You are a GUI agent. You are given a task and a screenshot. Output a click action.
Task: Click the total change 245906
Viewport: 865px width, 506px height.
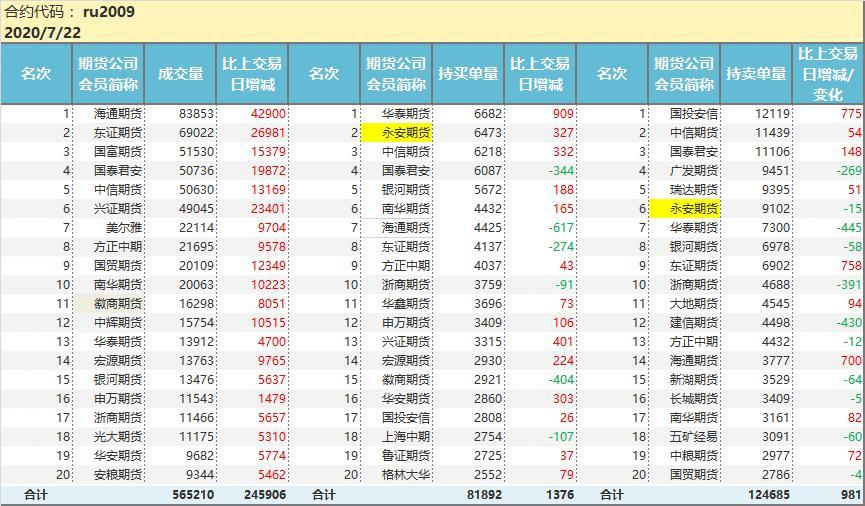[265, 494]
